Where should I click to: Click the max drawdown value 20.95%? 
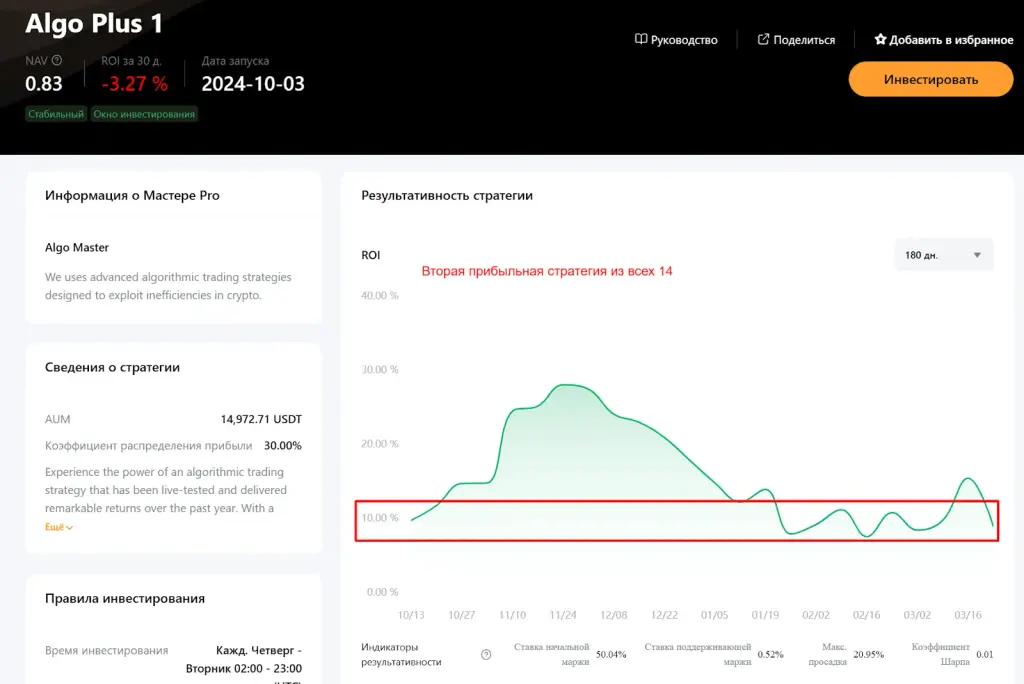869,655
